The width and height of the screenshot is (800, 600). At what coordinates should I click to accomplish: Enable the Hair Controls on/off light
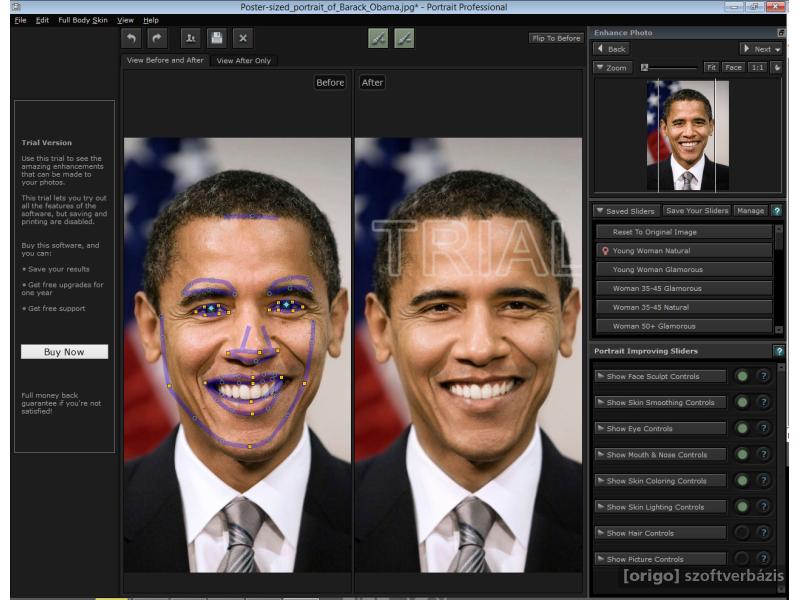click(x=742, y=533)
